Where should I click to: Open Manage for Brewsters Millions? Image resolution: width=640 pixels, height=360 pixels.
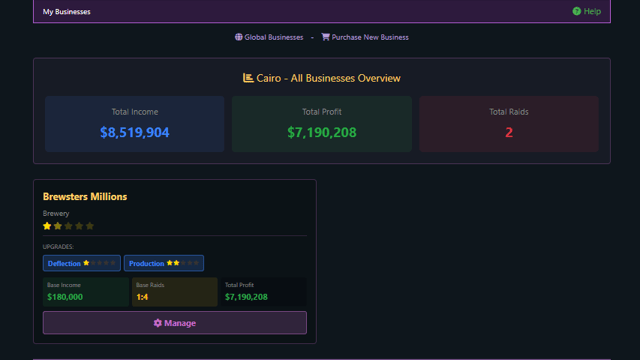(x=175, y=323)
